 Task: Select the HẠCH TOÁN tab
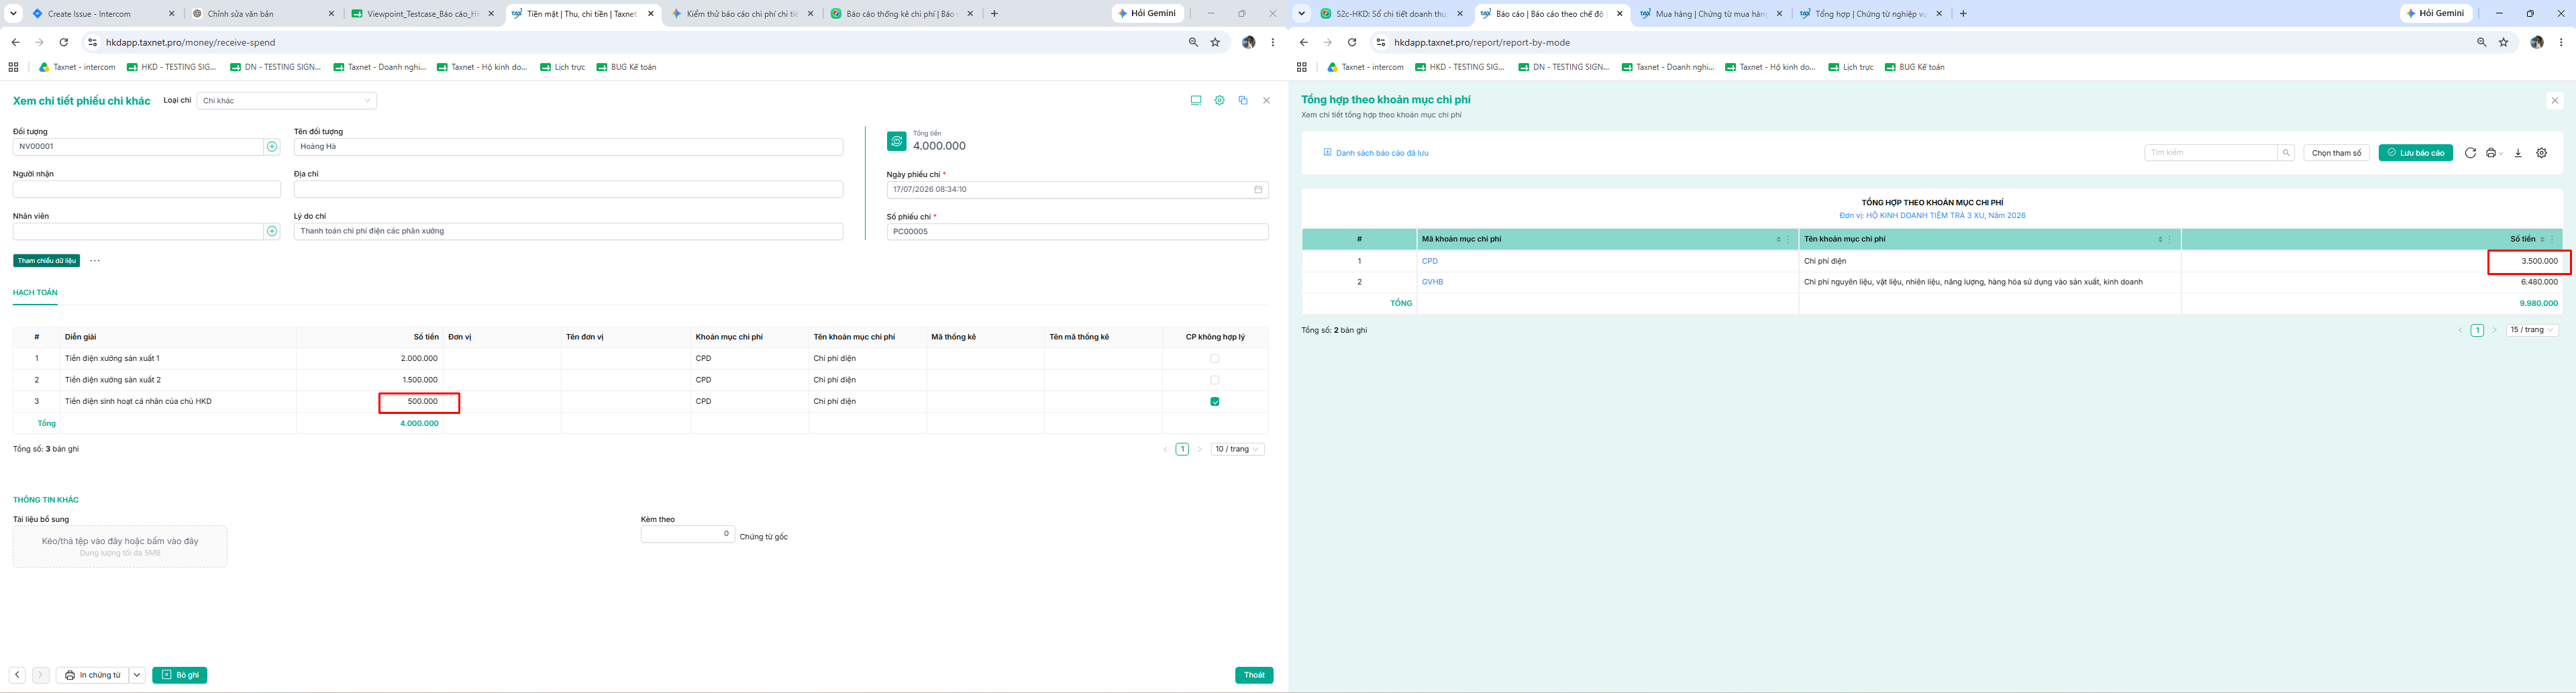pyautogui.click(x=35, y=293)
